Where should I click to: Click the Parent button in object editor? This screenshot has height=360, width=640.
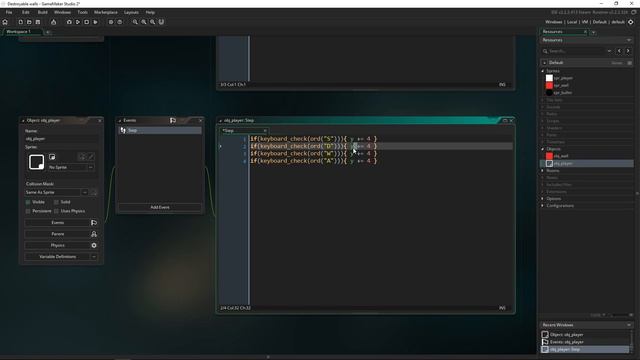click(x=58, y=234)
